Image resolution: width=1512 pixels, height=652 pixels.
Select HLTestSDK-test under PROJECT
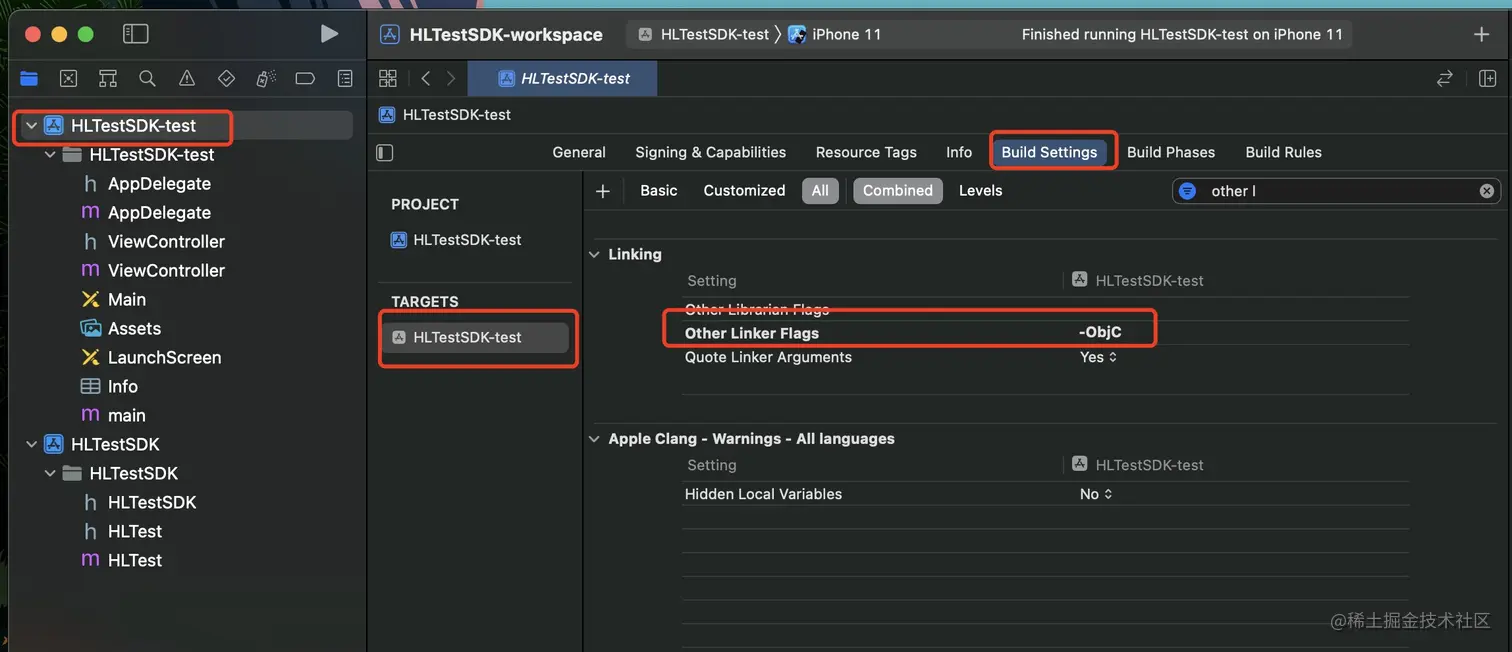pos(467,240)
